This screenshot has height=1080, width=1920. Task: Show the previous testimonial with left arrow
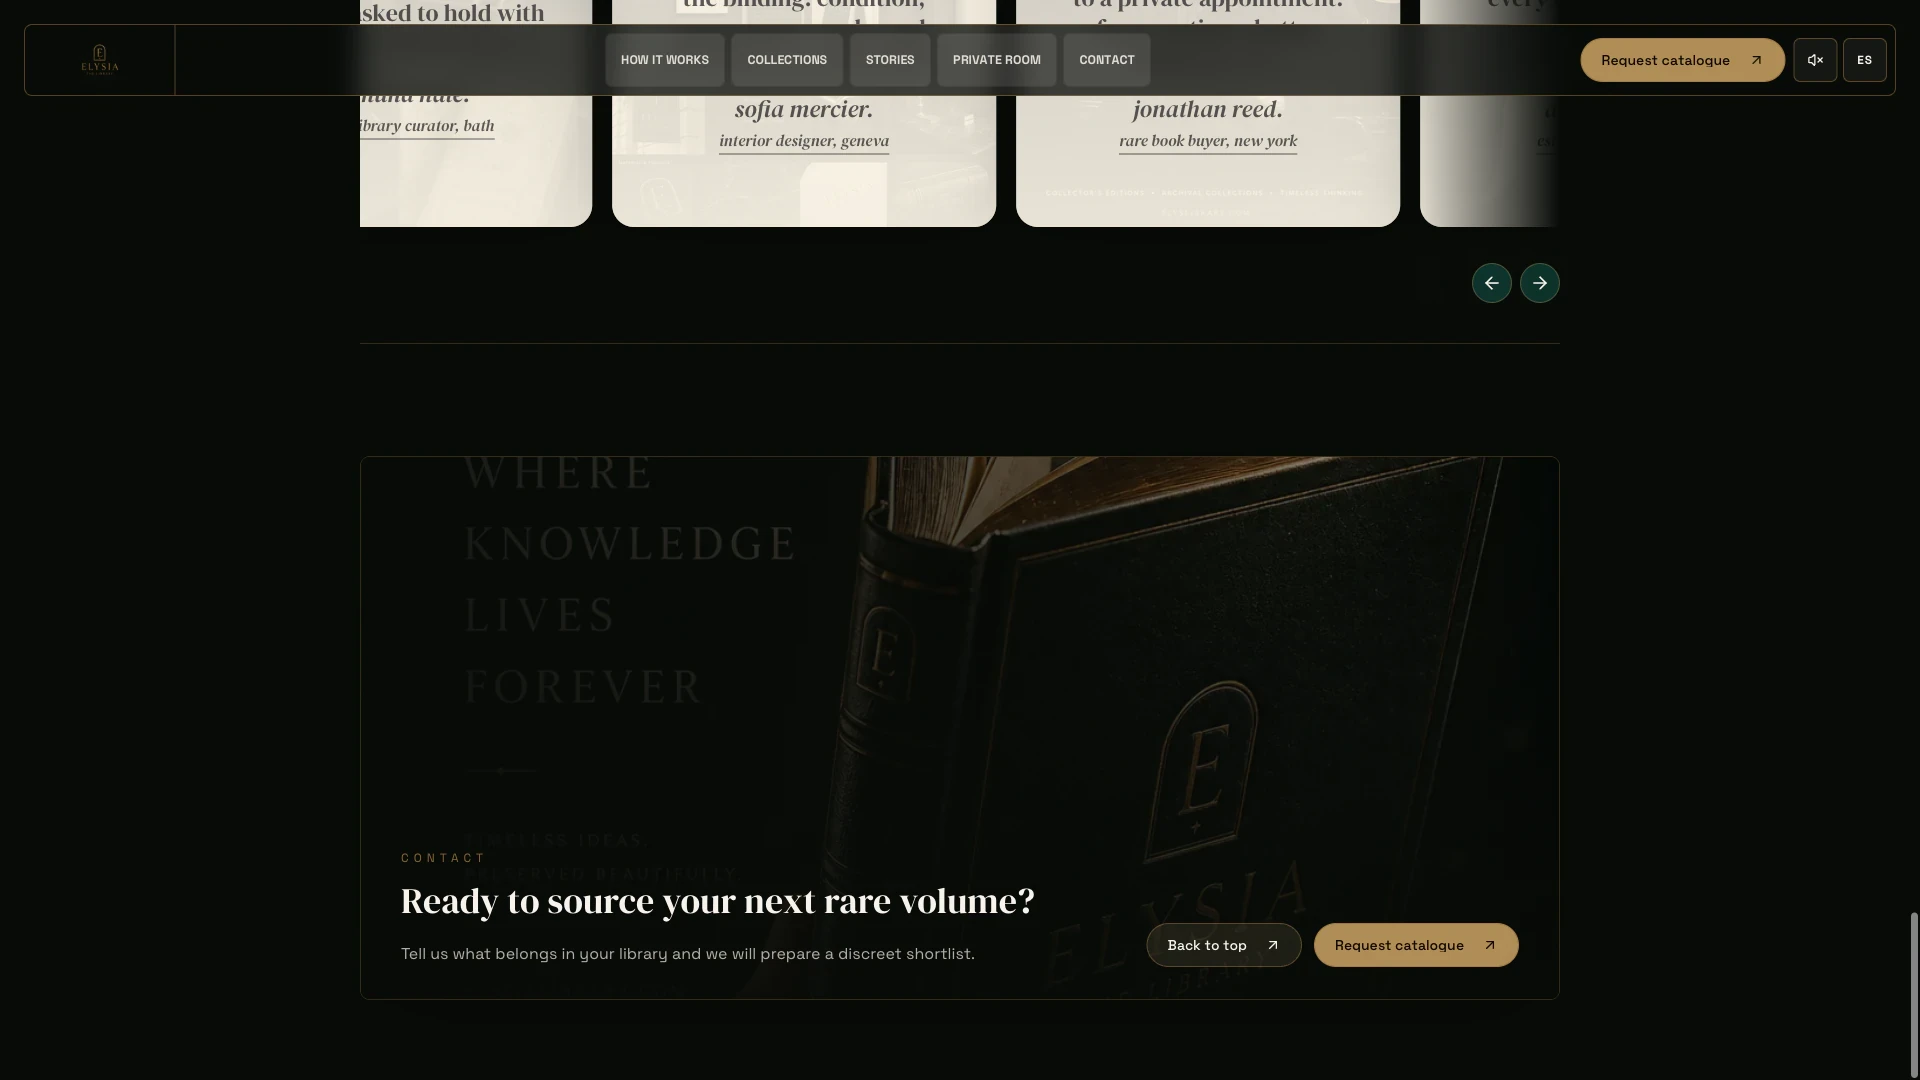pos(1492,283)
